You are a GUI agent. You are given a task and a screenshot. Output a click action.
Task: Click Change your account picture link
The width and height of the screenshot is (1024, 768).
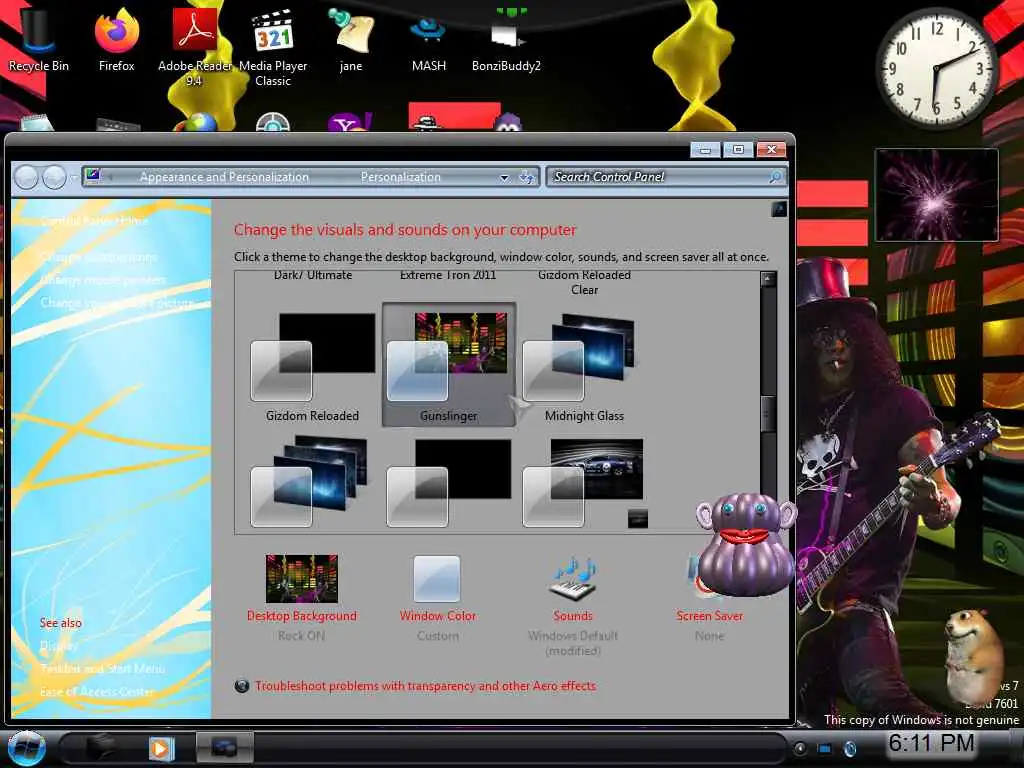tap(118, 302)
